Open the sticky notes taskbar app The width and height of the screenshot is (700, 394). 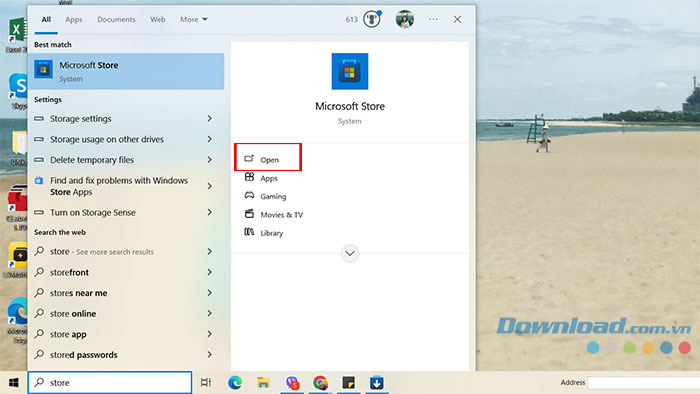348,382
